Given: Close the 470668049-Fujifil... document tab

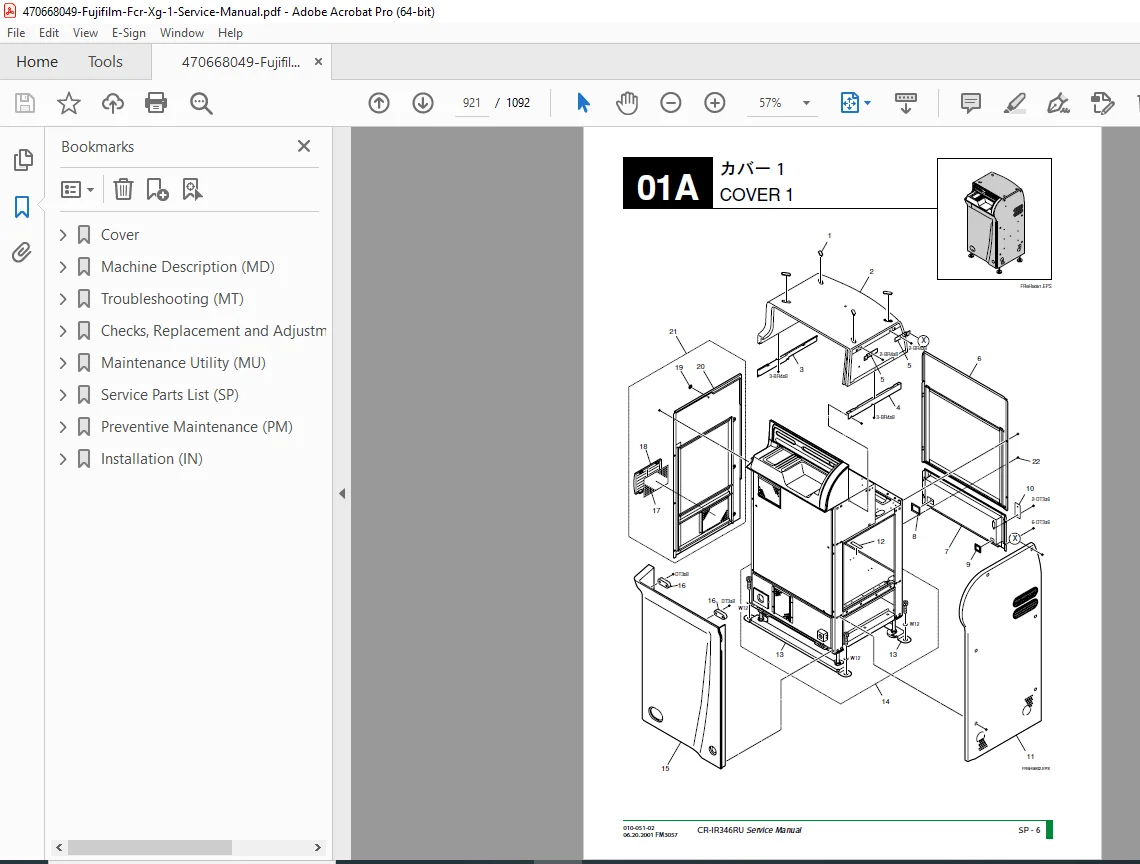Looking at the screenshot, I should [318, 62].
